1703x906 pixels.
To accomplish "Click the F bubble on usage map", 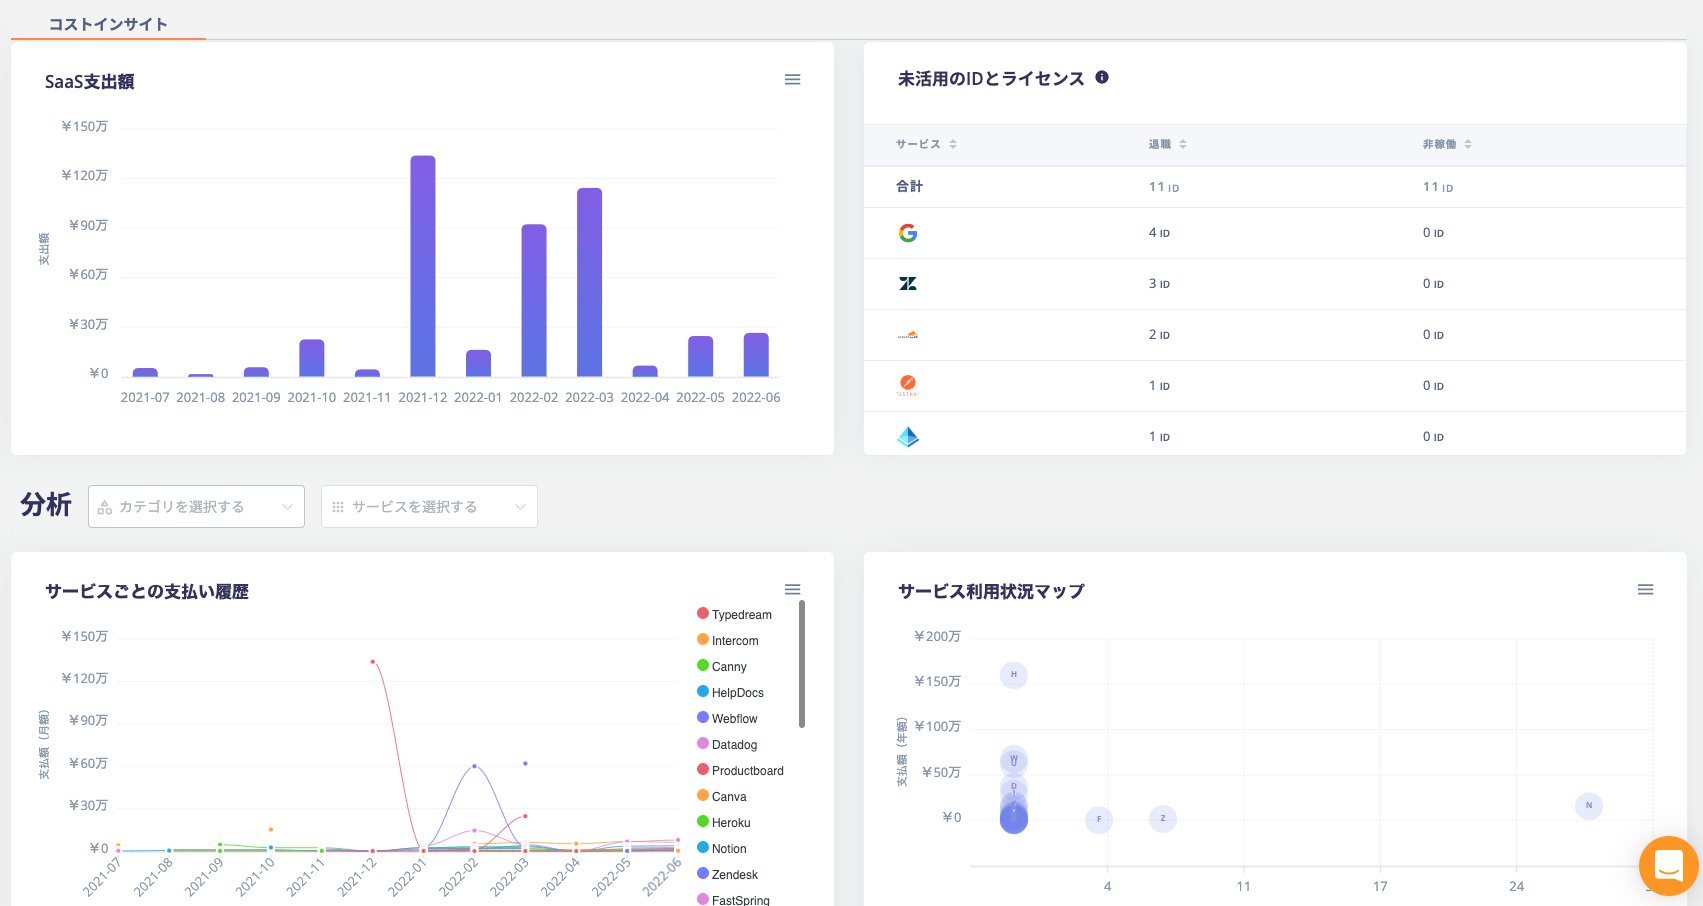I will (x=1098, y=819).
